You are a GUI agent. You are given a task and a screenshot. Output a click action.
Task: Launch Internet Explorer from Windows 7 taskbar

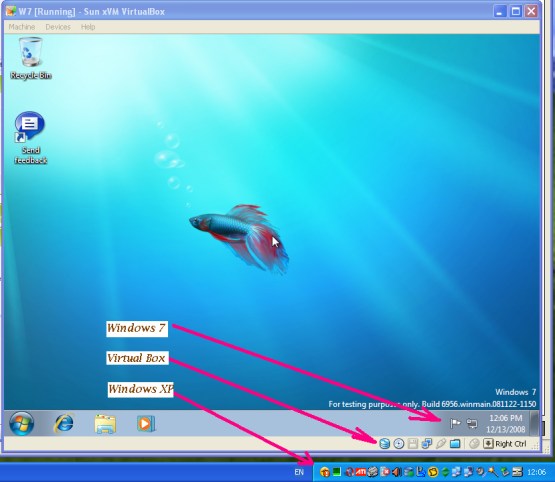tap(64, 423)
